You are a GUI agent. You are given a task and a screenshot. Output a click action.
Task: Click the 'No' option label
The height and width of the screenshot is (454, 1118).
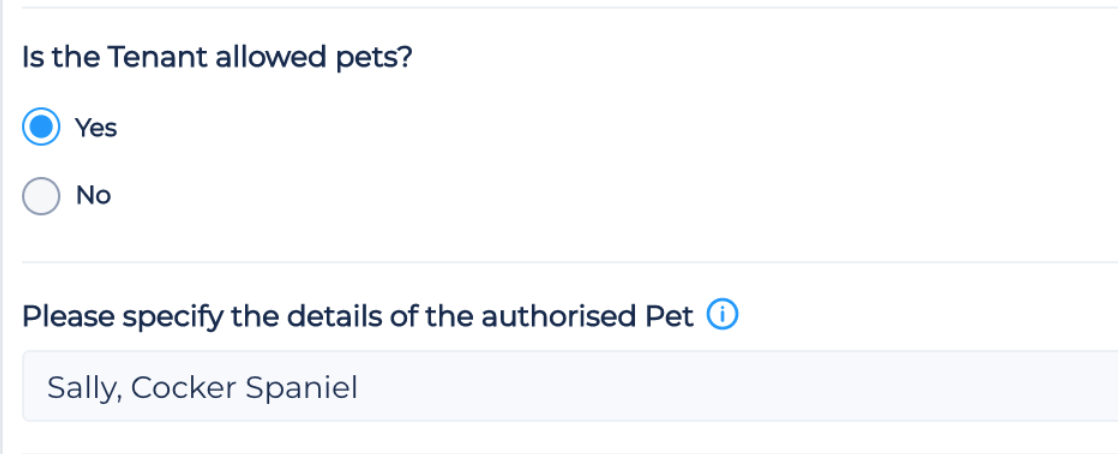pyautogui.click(x=93, y=195)
